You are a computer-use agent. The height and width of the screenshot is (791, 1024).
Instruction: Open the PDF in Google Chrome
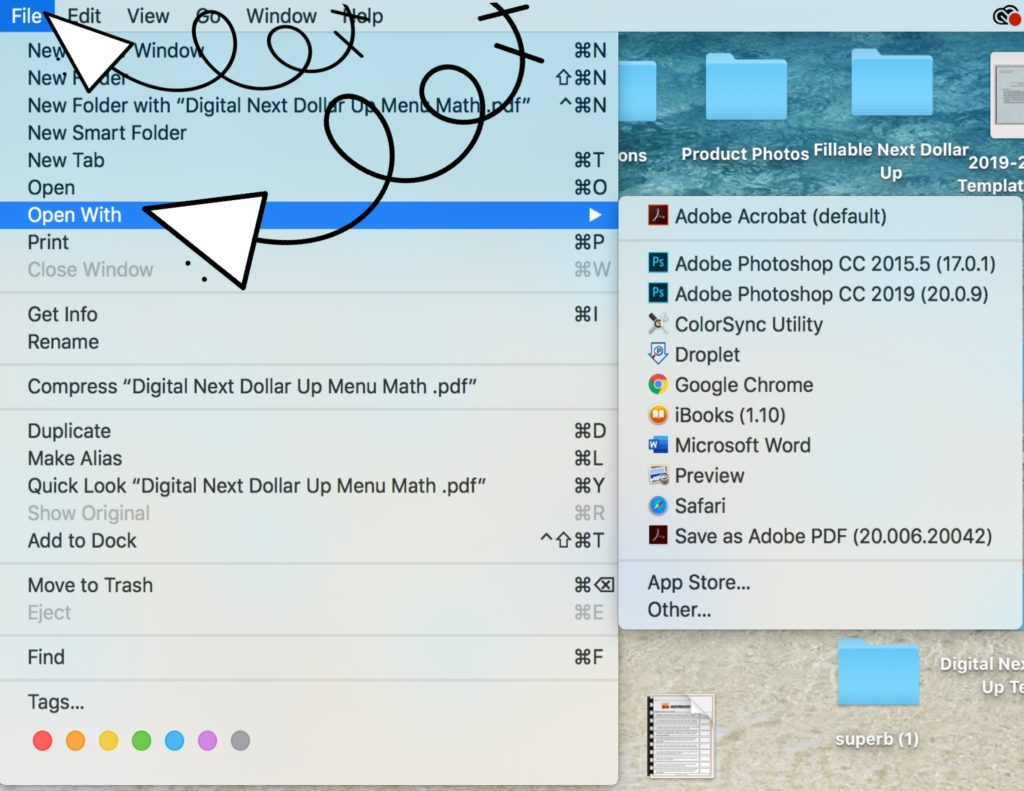click(740, 384)
